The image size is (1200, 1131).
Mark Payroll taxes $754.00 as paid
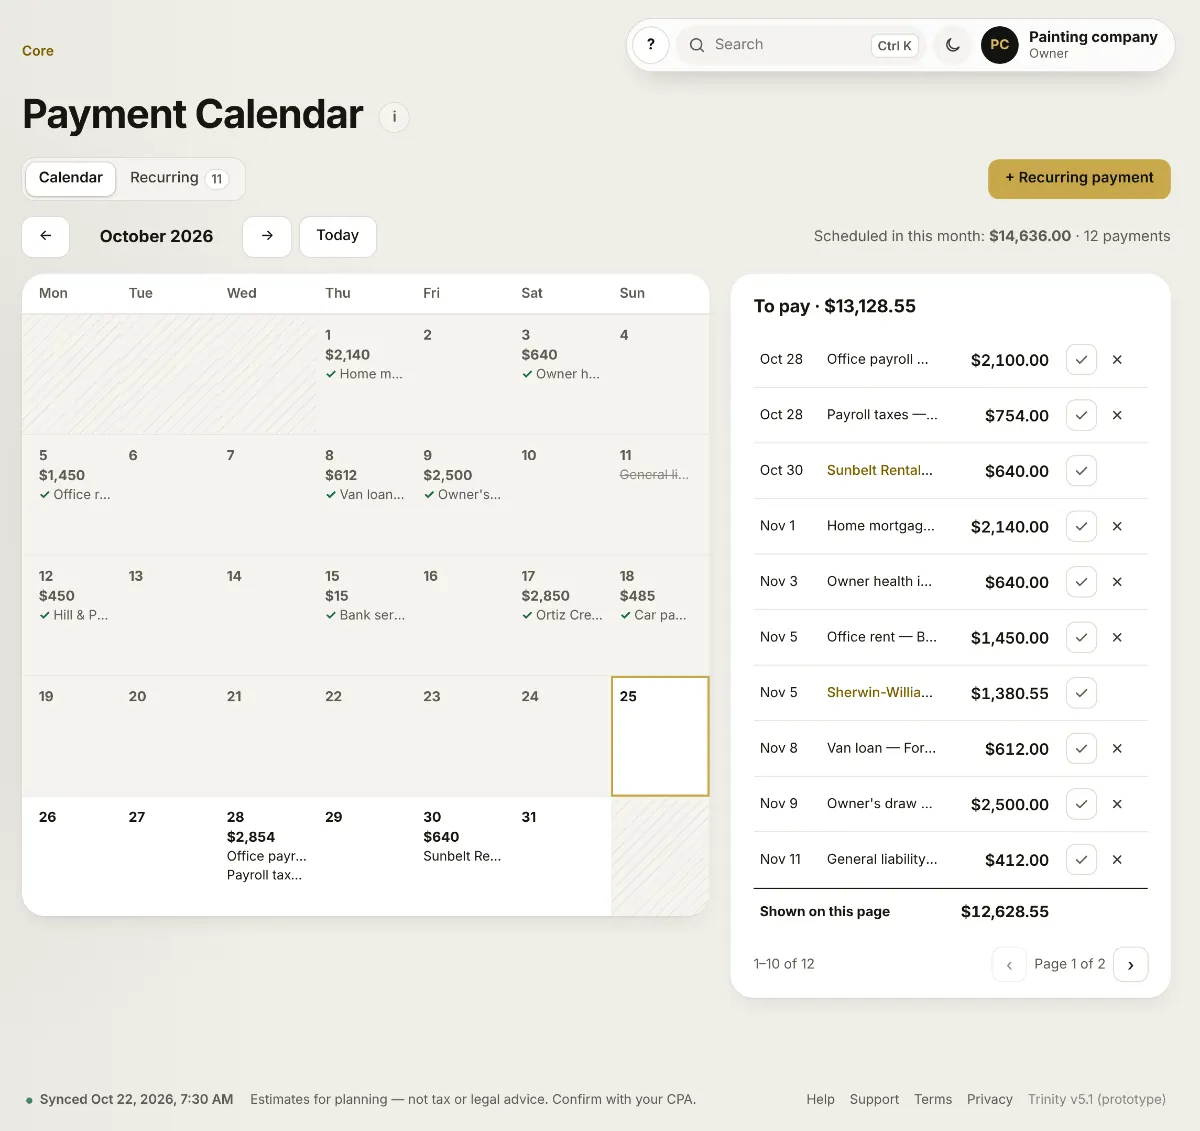pos(1081,415)
